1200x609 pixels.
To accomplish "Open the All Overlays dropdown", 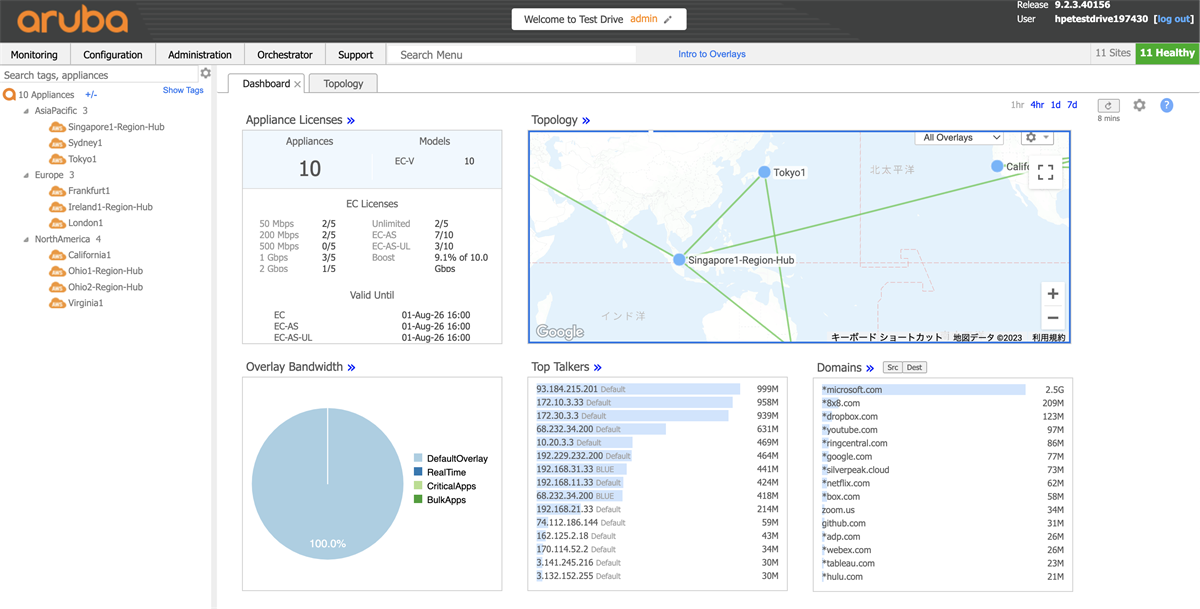I will click(x=960, y=137).
